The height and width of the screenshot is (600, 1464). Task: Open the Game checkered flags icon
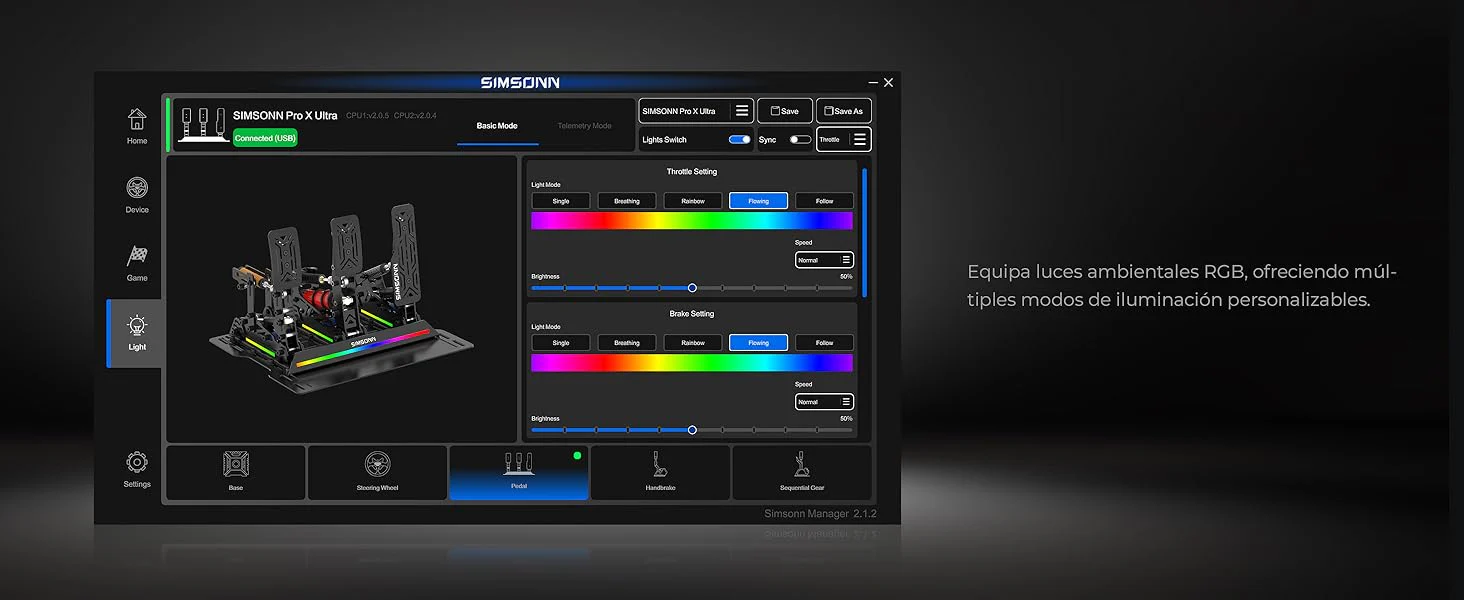click(137, 256)
